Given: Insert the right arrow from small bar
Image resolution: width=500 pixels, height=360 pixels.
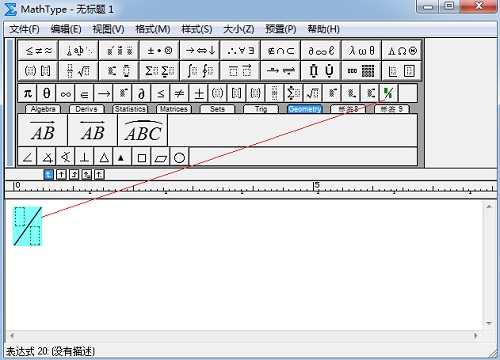Looking at the screenshot, I should pyautogui.click(x=103, y=93).
